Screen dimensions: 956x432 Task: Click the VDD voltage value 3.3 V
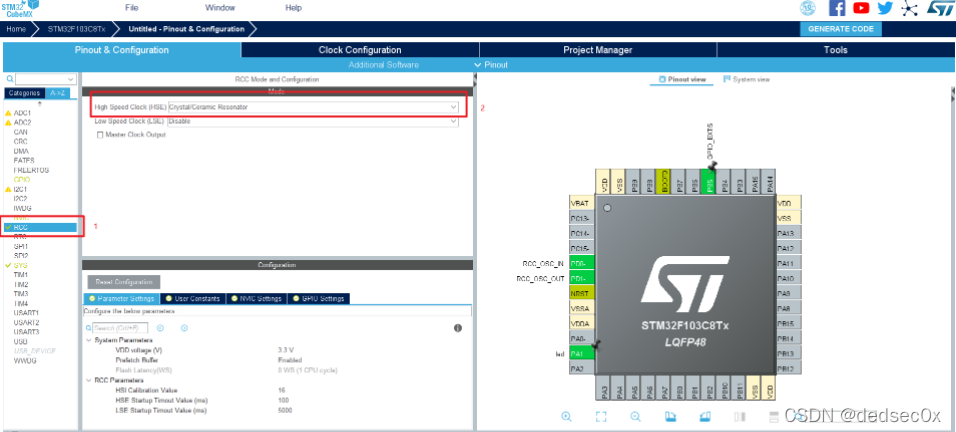pyautogui.click(x=285, y=350)
